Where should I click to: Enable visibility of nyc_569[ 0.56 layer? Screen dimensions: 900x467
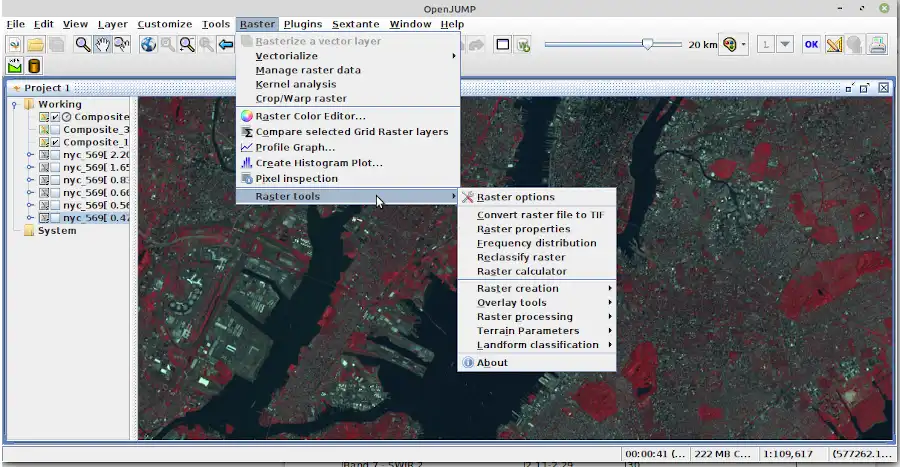point(55,205)
